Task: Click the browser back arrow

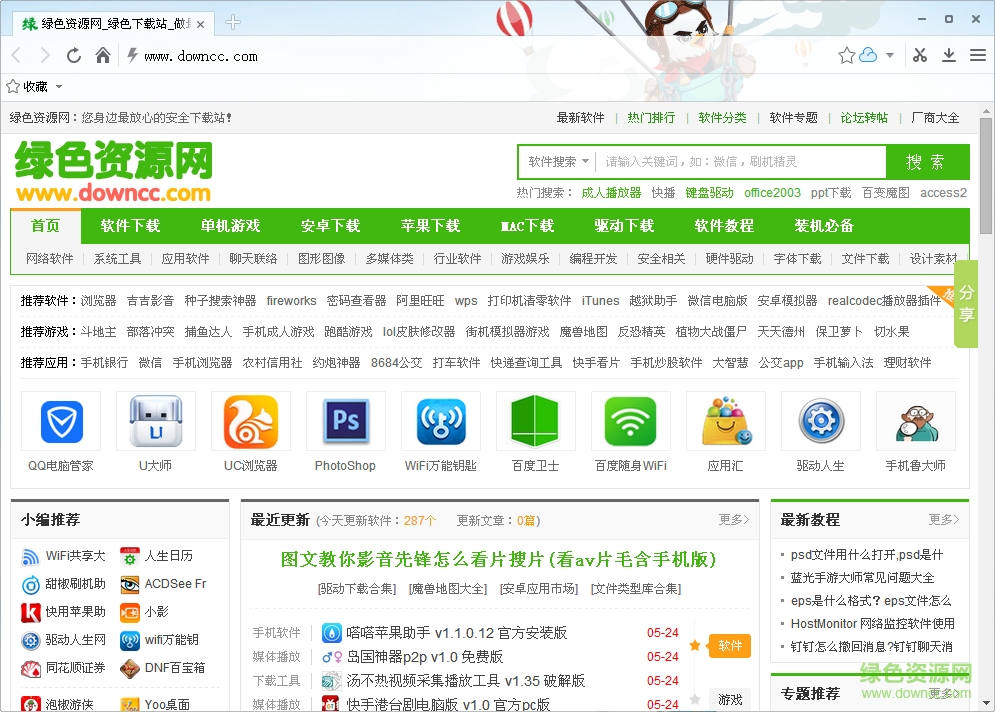Action: (17, 56)
